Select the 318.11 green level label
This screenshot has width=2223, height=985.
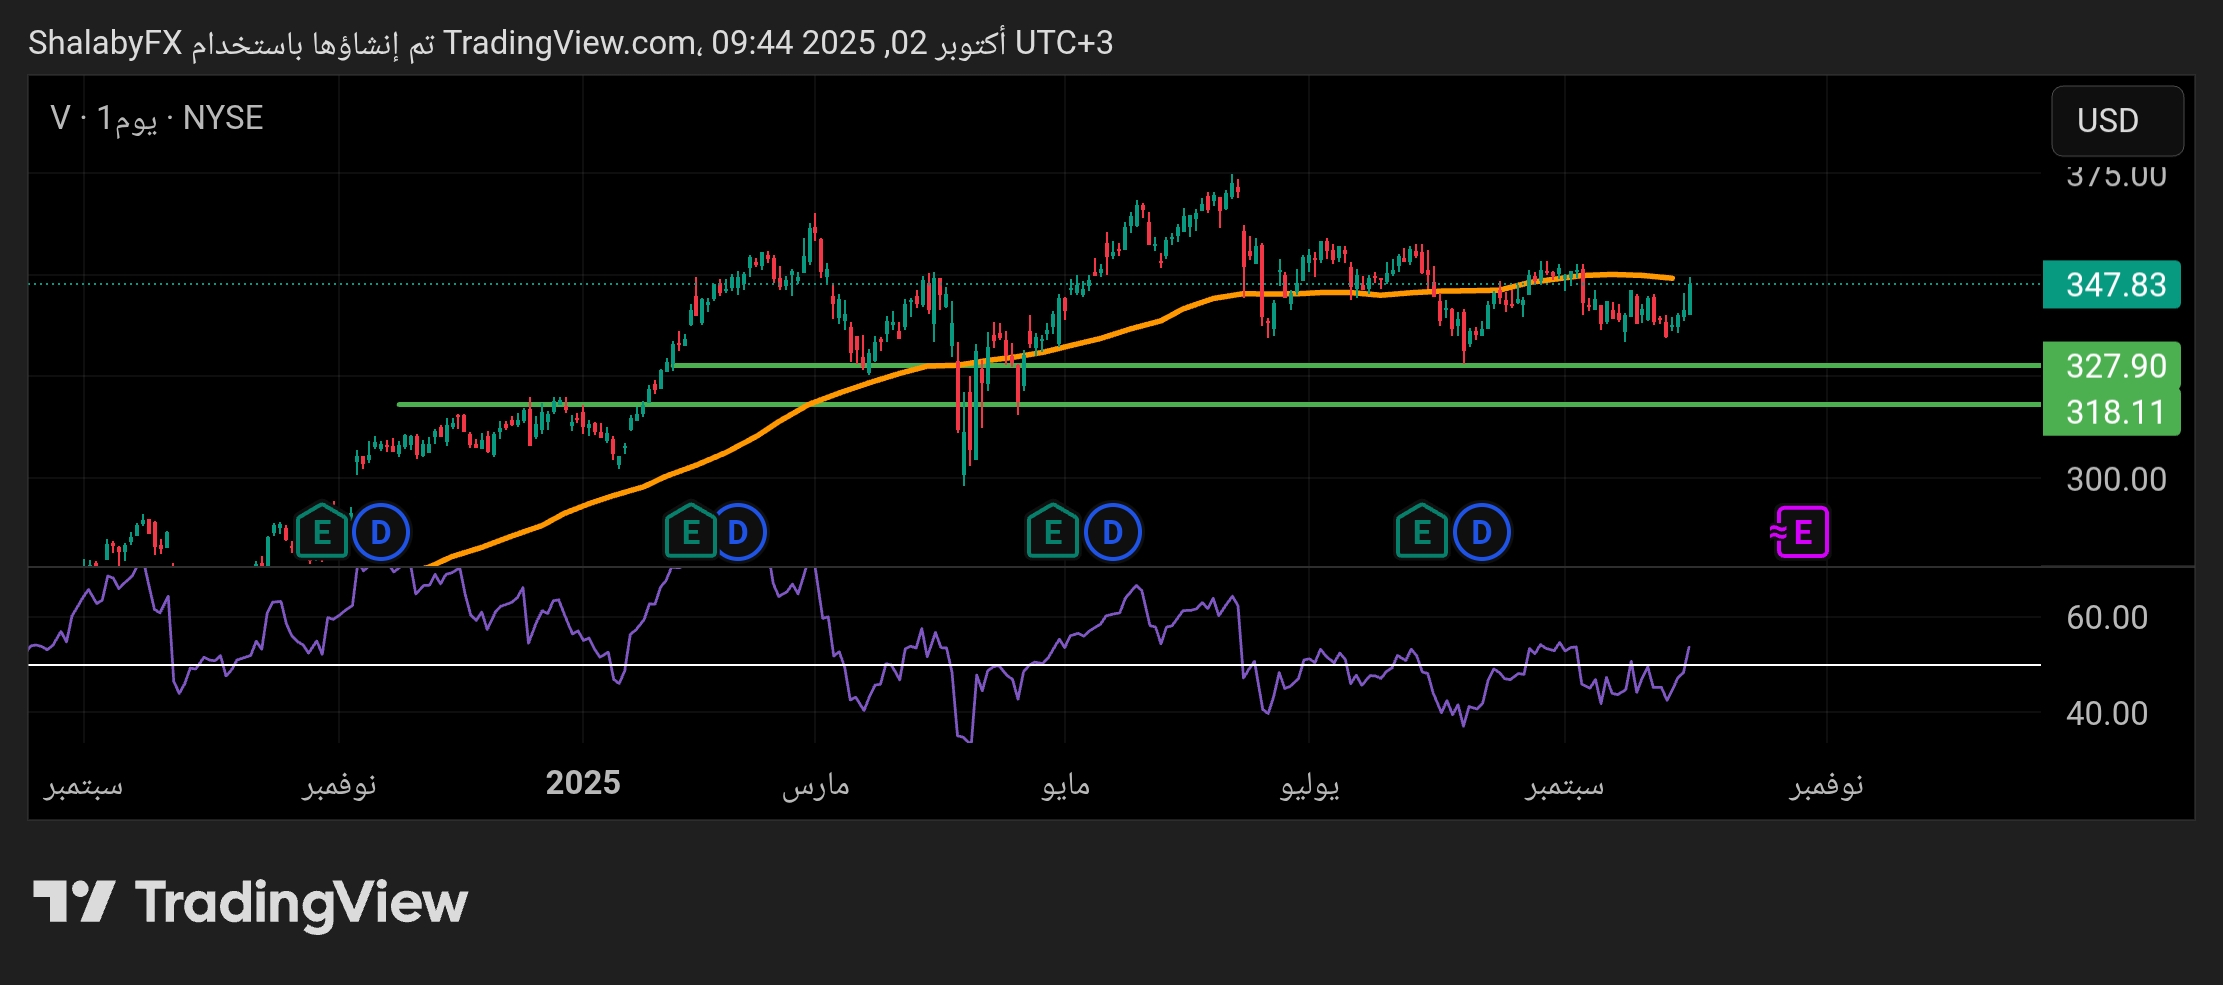coord(2112,412)
